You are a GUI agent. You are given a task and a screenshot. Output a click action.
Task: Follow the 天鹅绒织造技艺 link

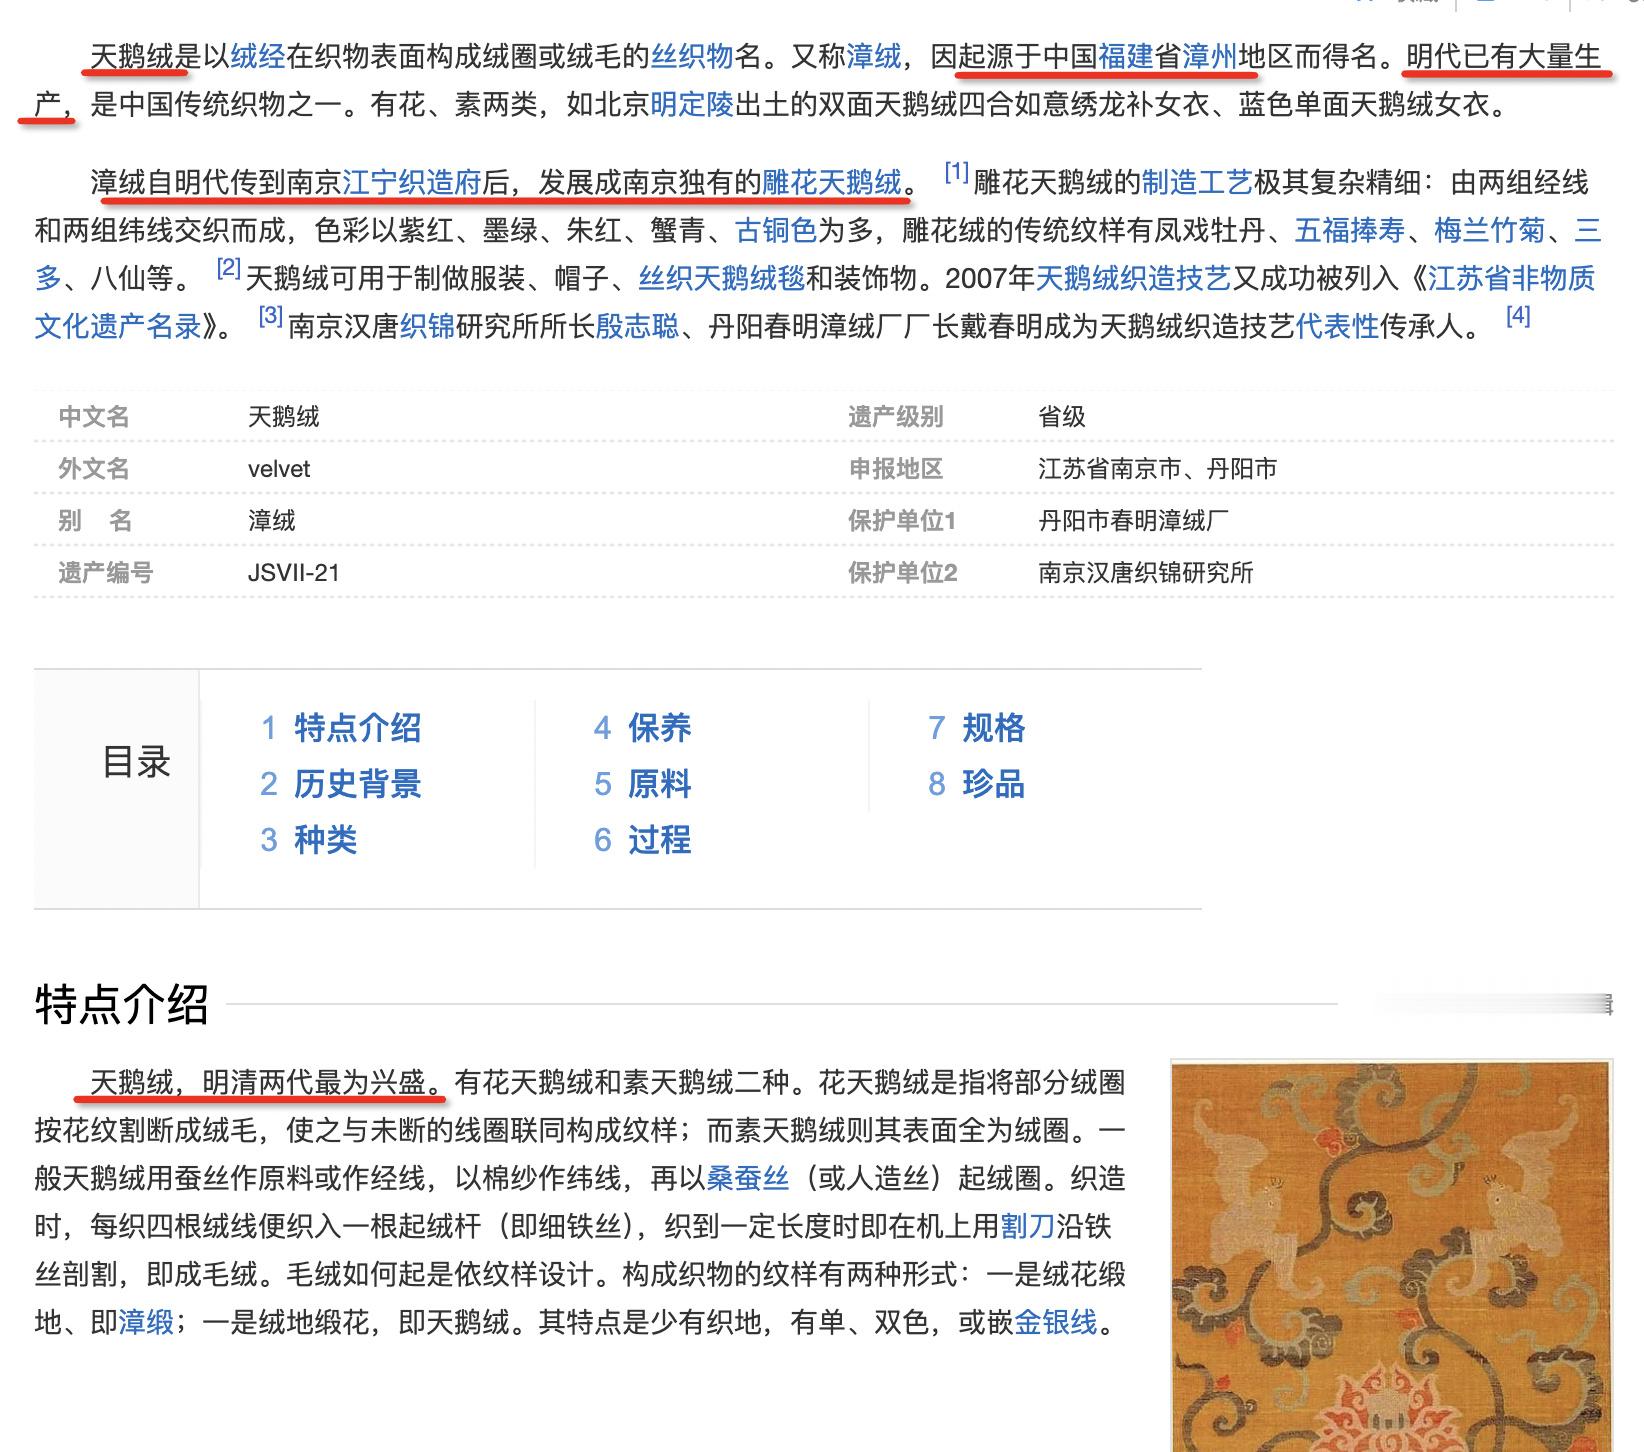point(1133,278)
